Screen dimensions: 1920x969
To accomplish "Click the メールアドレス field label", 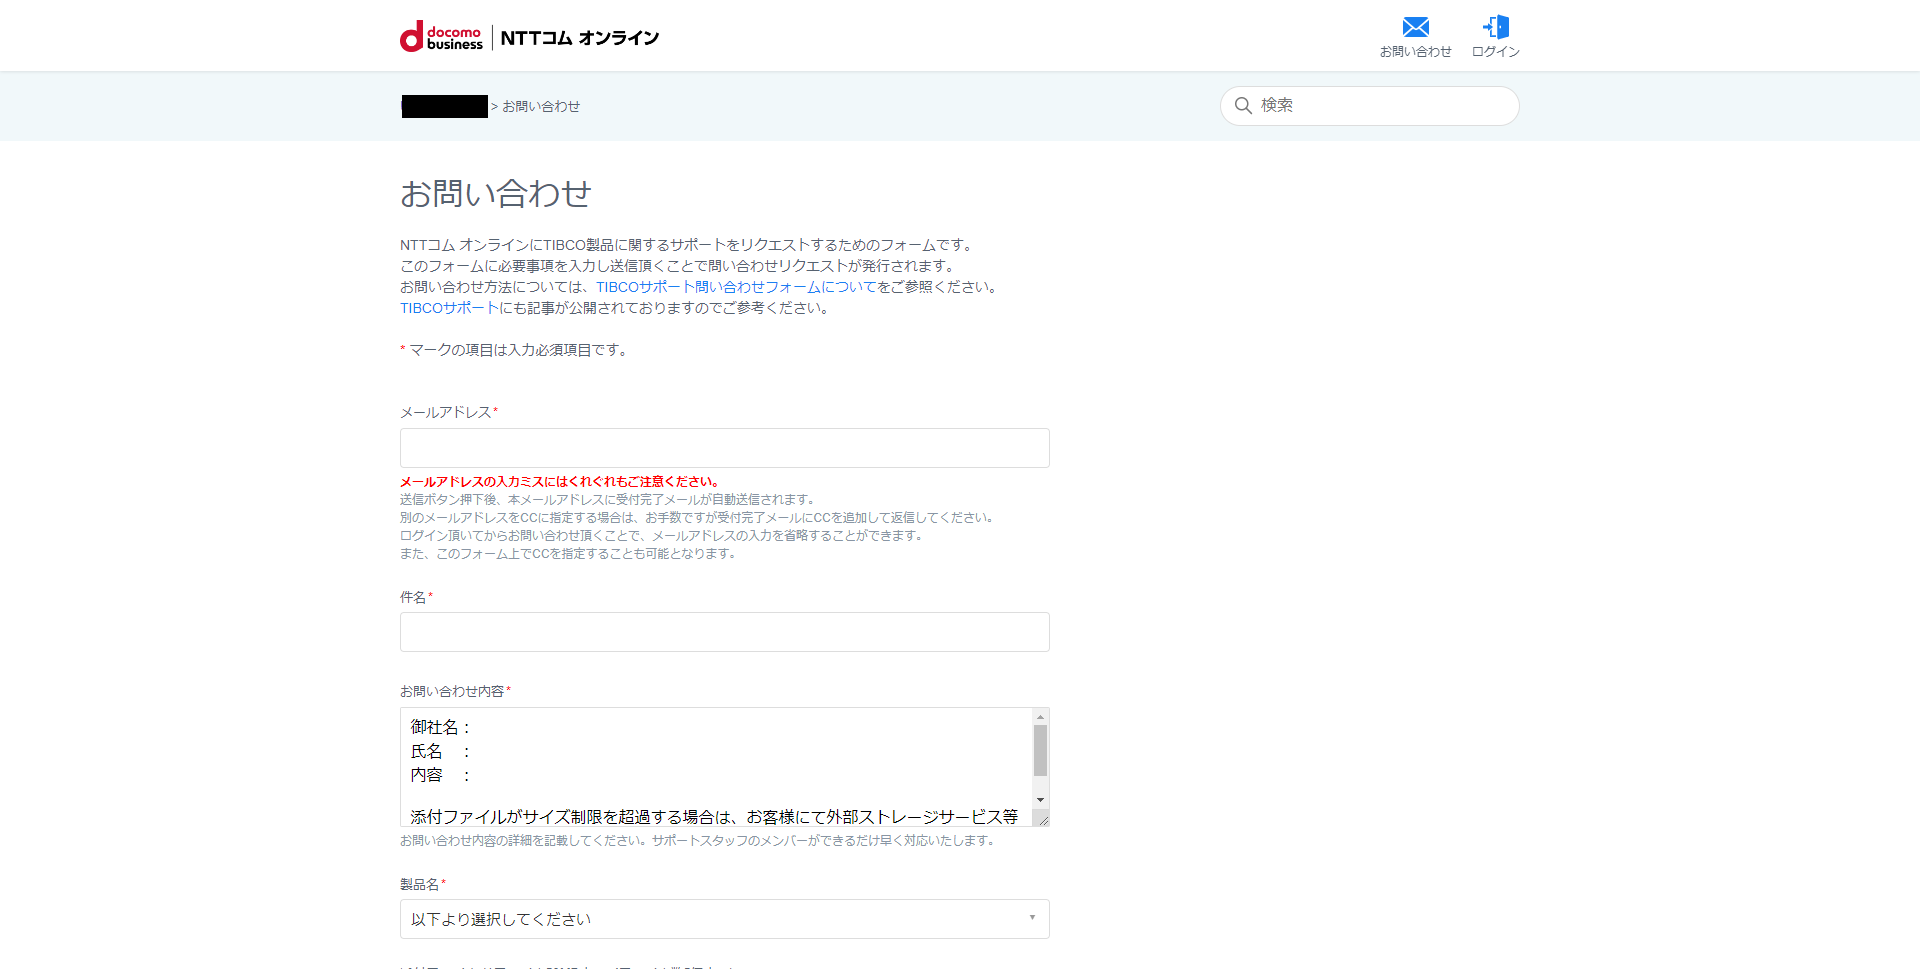I will pos(445,412).
